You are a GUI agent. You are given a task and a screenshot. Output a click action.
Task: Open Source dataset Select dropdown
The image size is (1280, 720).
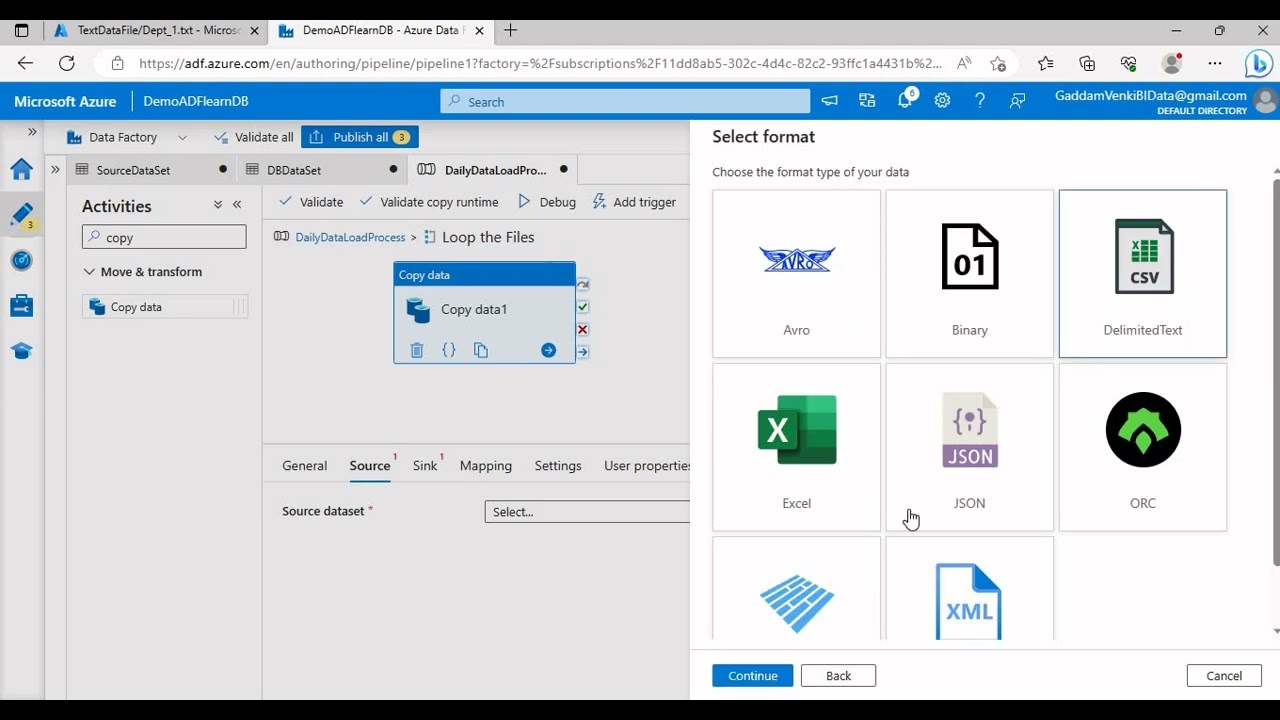pos(587,512)
